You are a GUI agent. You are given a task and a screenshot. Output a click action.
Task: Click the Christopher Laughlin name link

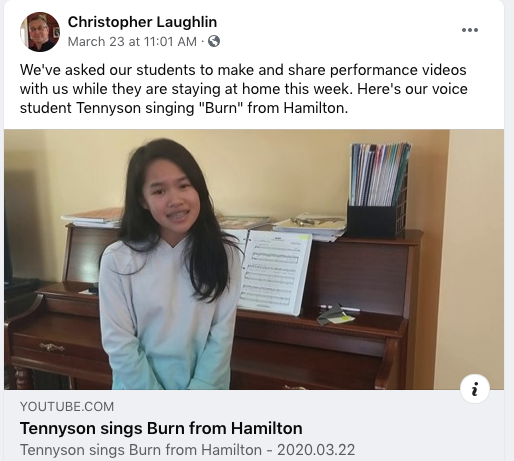[x=142, y=22]
